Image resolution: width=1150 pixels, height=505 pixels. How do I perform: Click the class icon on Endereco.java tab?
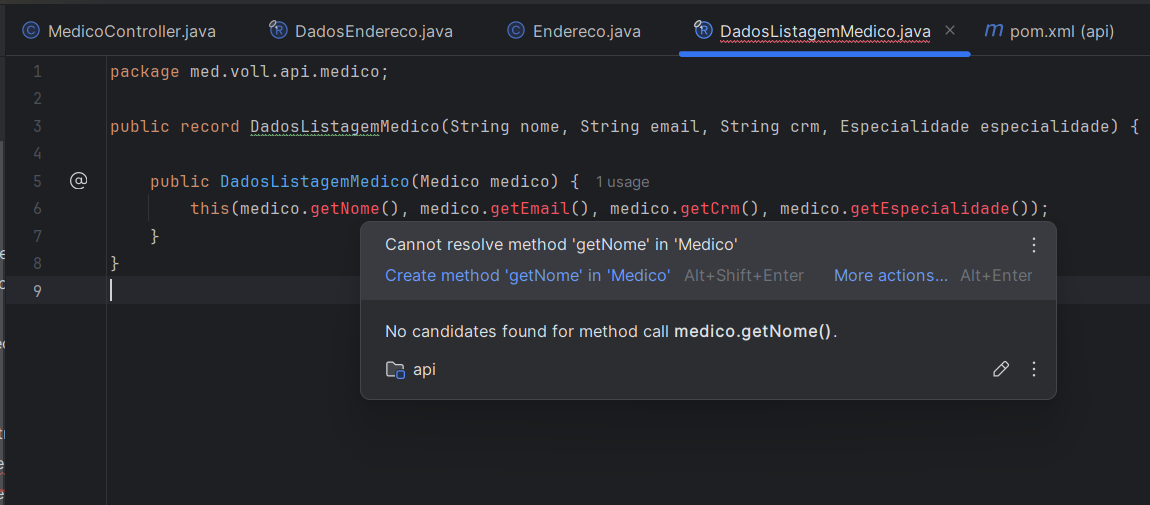pyautogui.click(x=516, y=31)
